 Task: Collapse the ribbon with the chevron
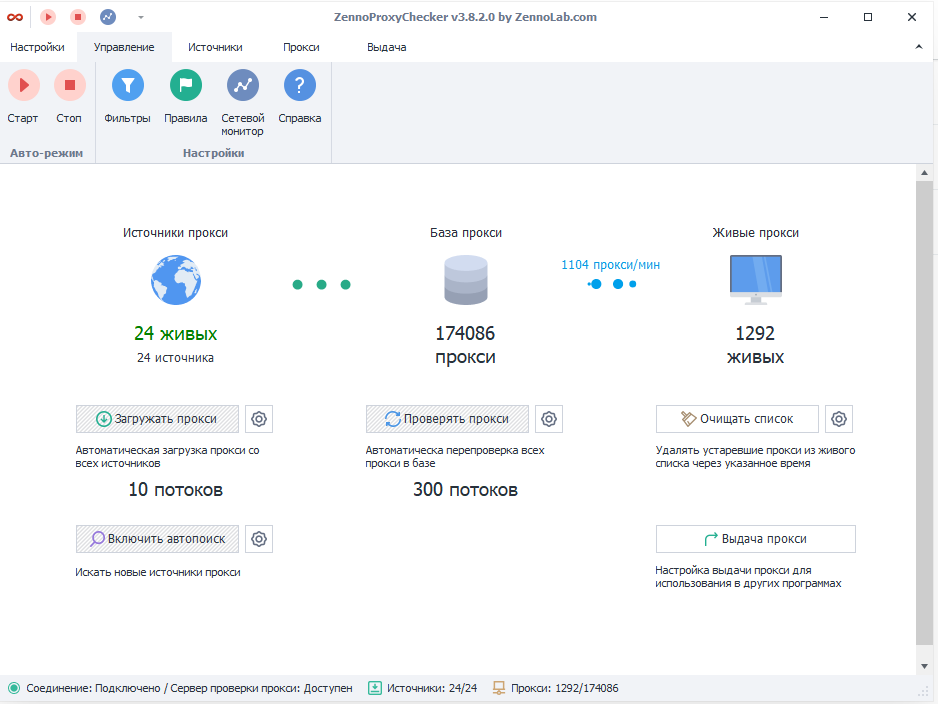point(919,47)
